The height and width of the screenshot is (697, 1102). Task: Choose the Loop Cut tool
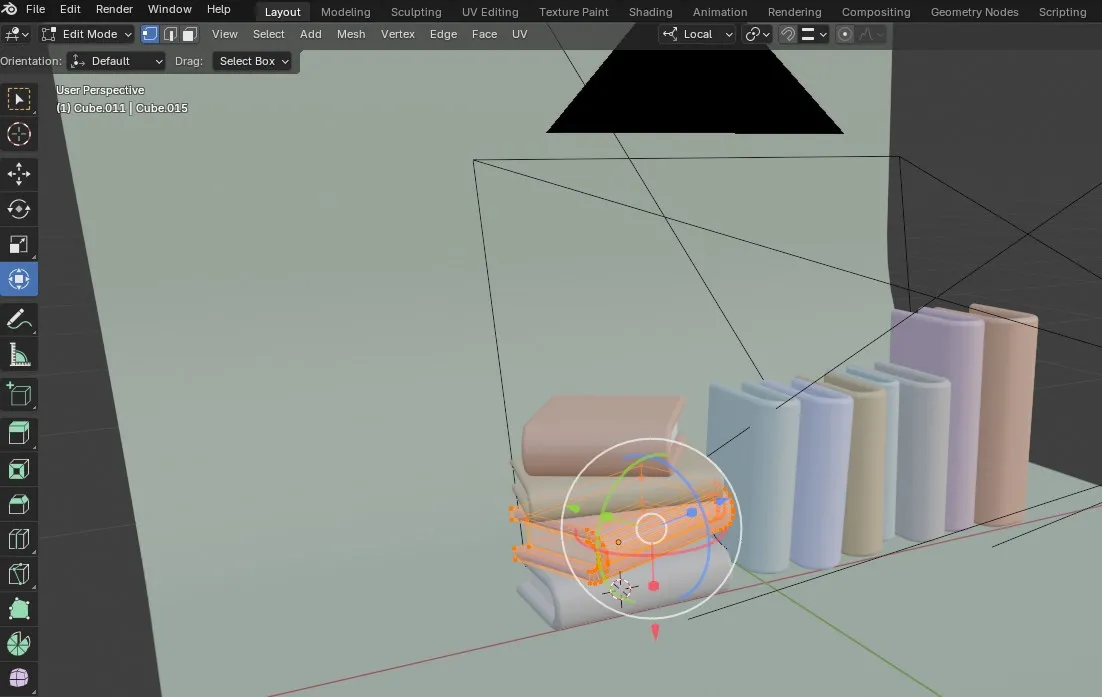tap(19, 540)
